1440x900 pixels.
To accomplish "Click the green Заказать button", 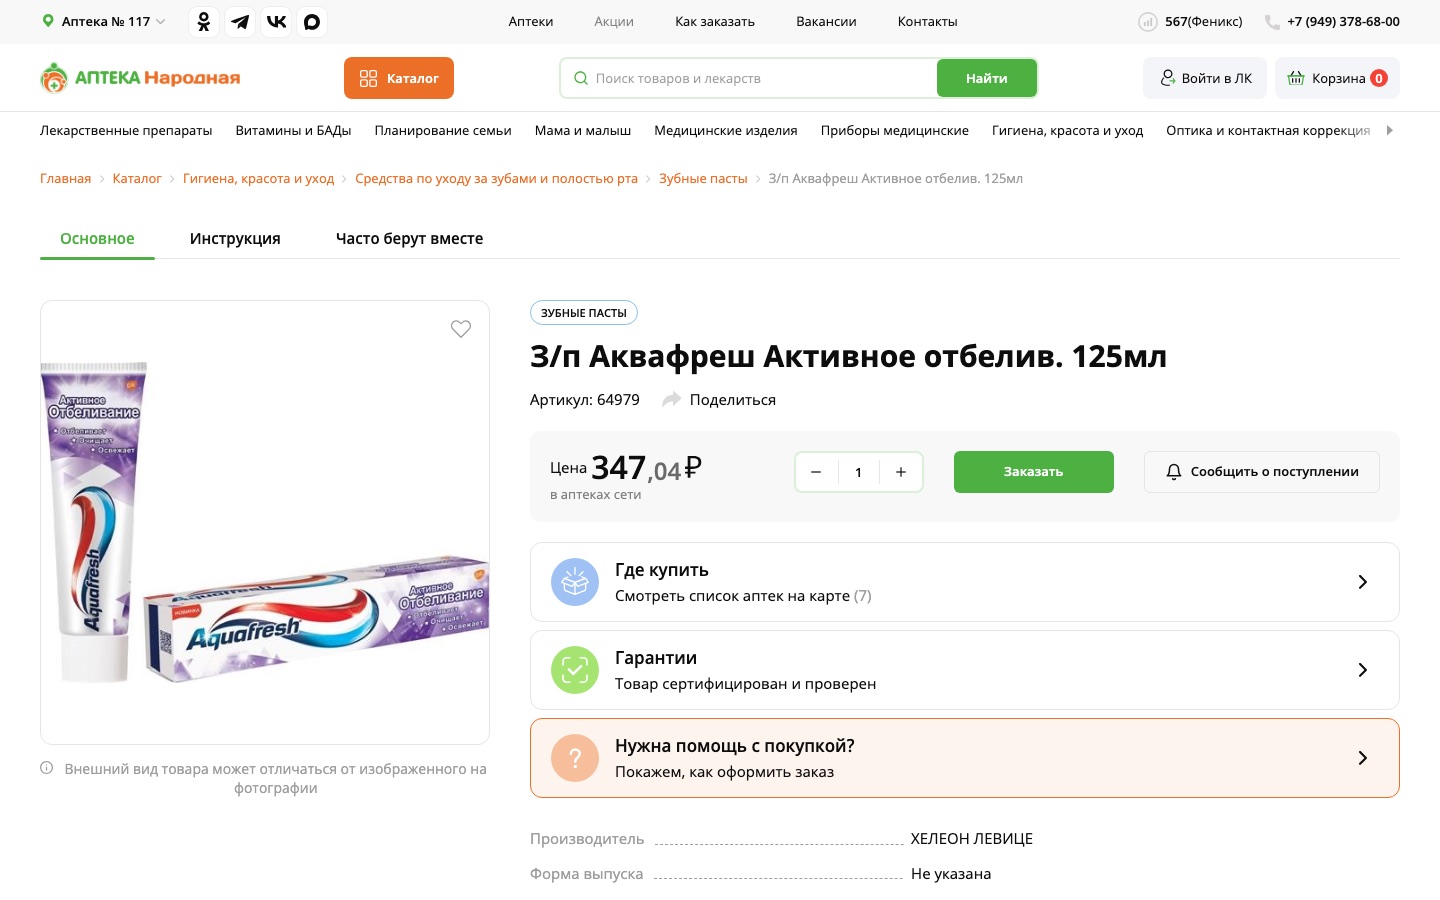I will click(x=1034, y=472).
